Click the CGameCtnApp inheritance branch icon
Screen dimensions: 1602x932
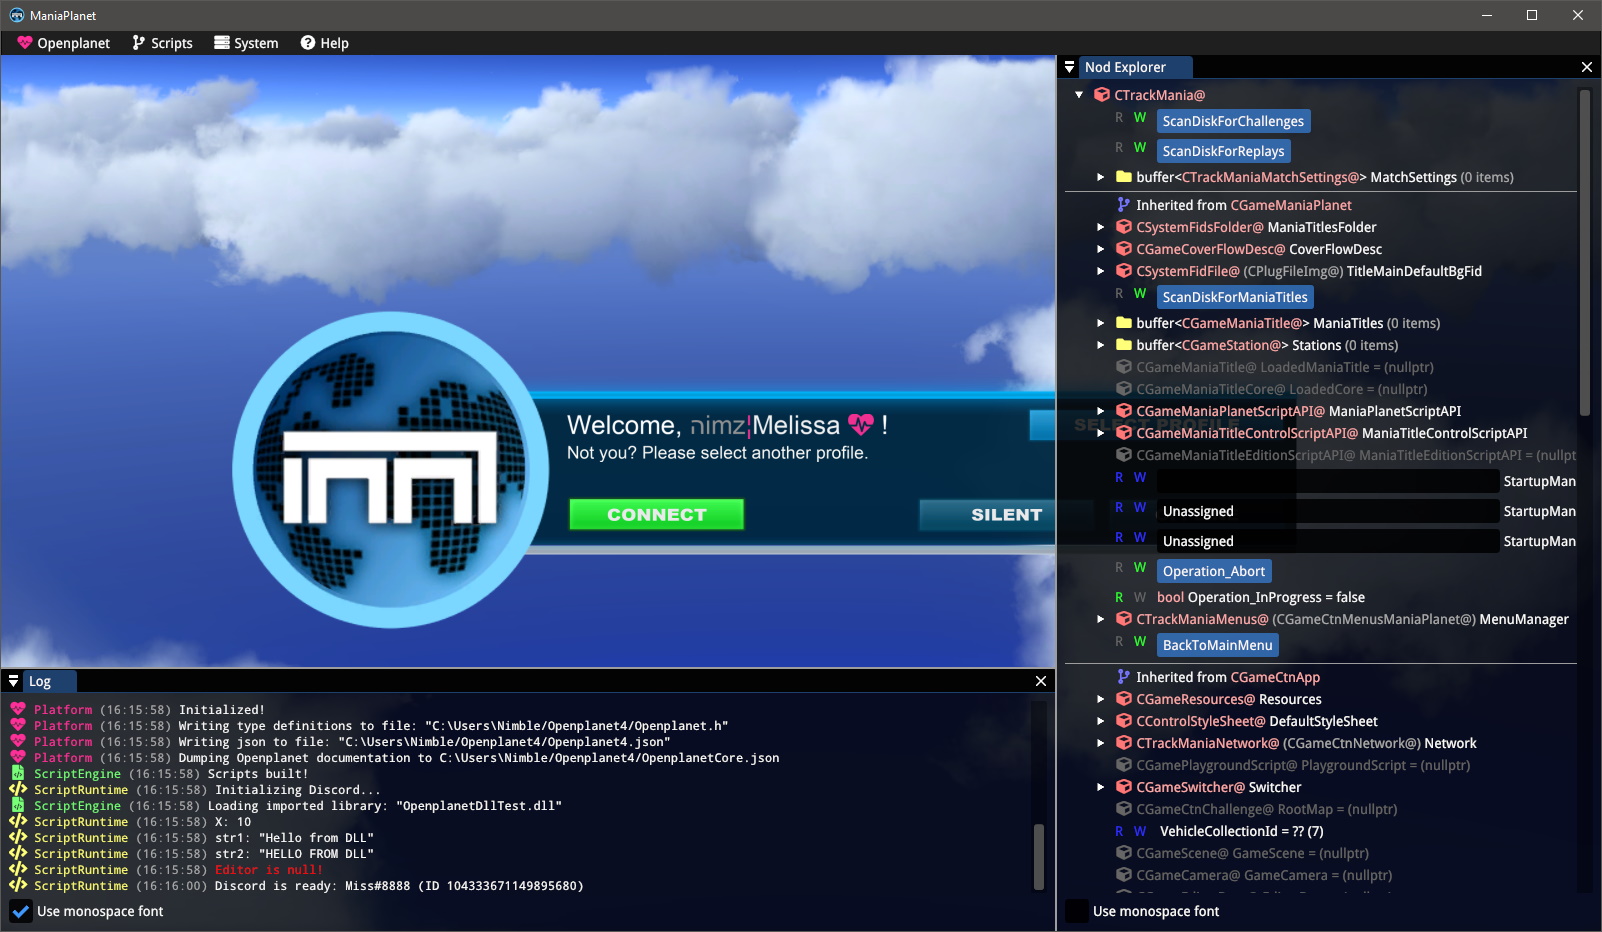(x=1123, y=677)
